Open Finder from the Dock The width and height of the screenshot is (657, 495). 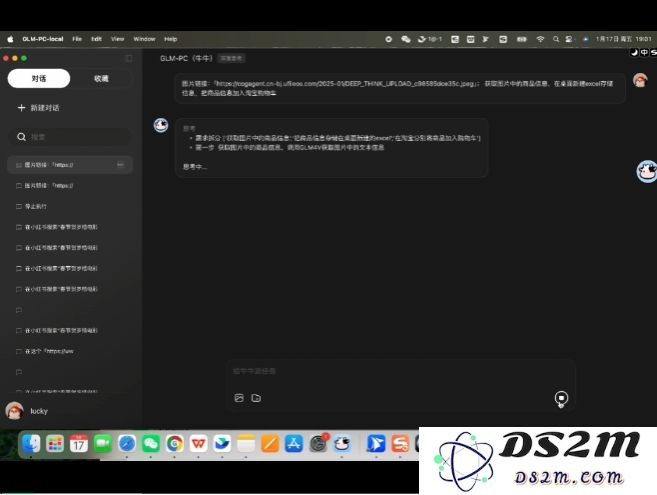tap(31, 443)
